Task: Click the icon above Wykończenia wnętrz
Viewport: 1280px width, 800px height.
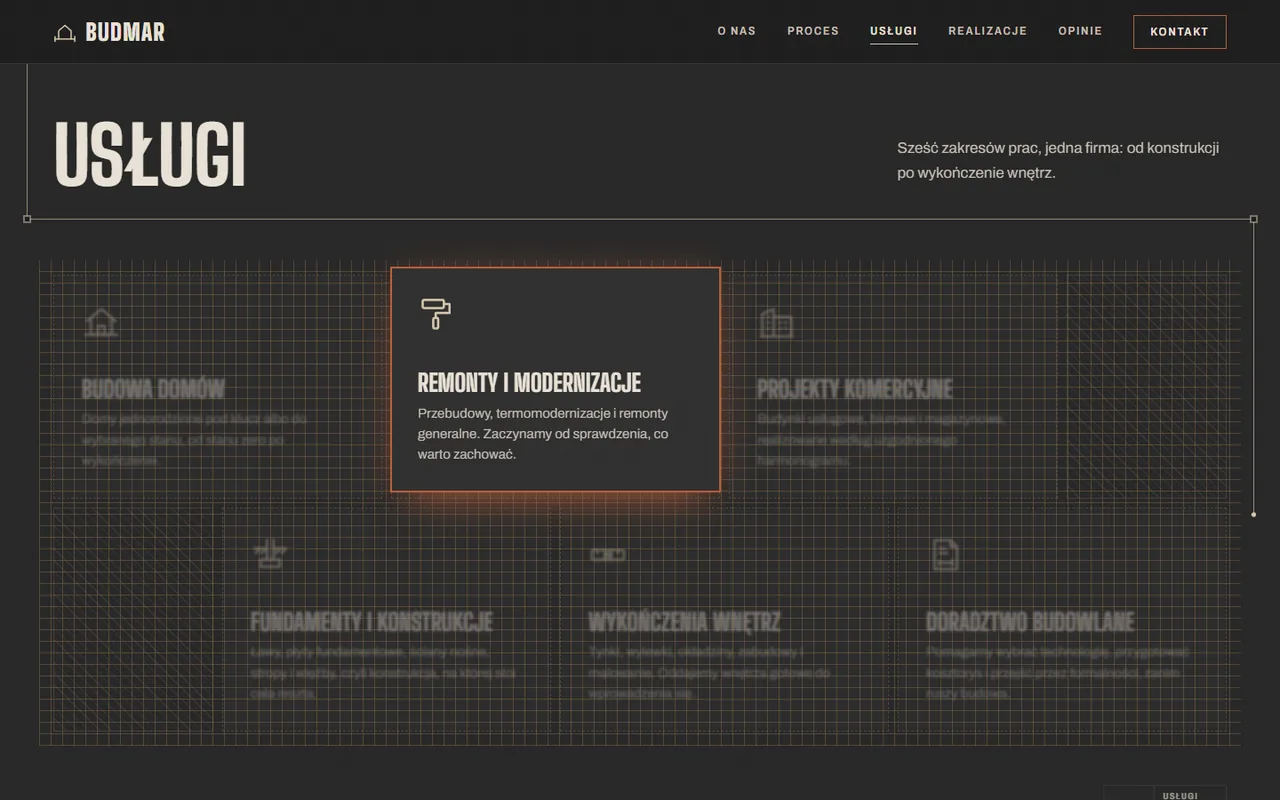Action: pyautogui.click(x=607, y=554)
